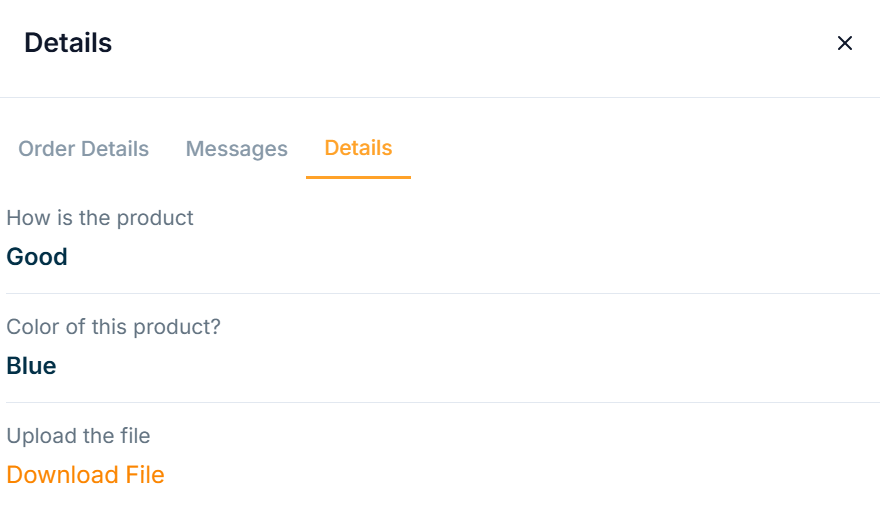Image resolution: width=880 pixels, height=531 pixels.
Task: Open the Messages tab
Action: coord(237,149)
